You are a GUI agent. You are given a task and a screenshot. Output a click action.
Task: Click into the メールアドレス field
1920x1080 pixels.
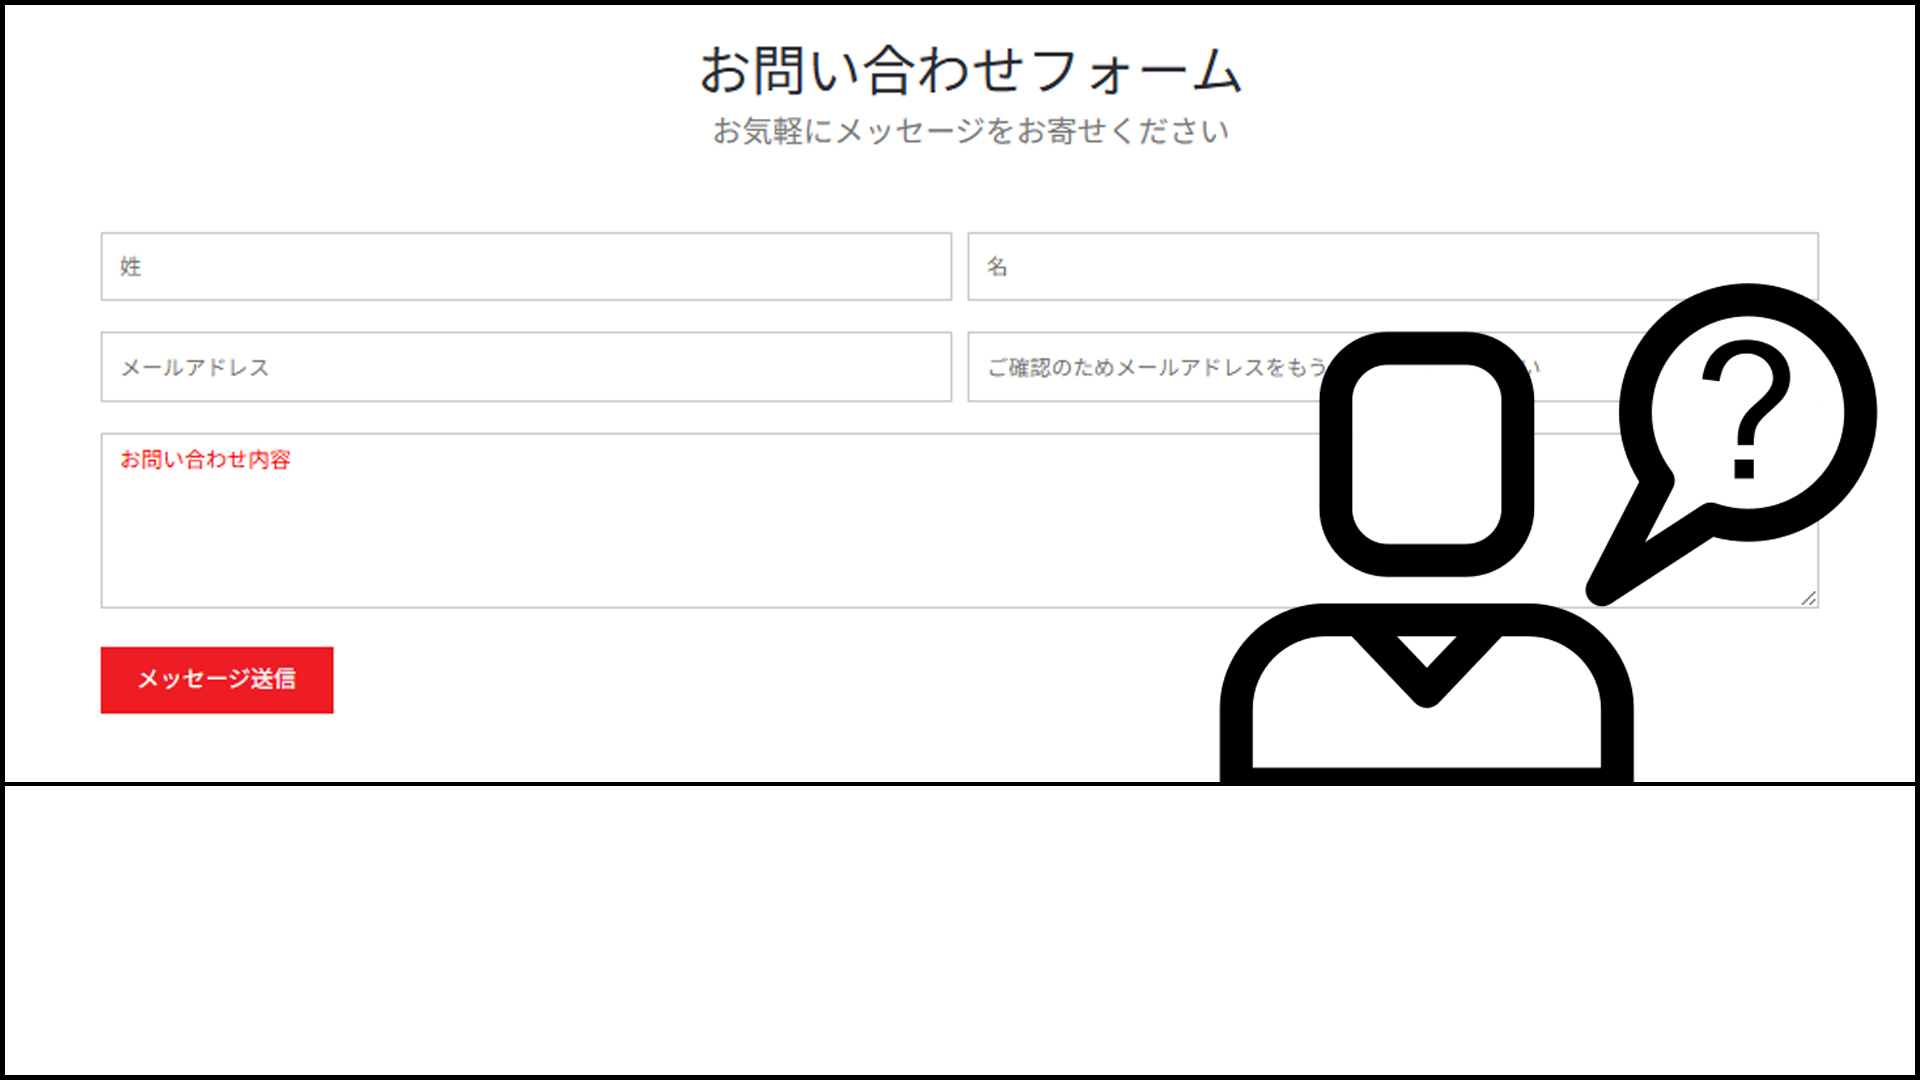click(525, 367)
